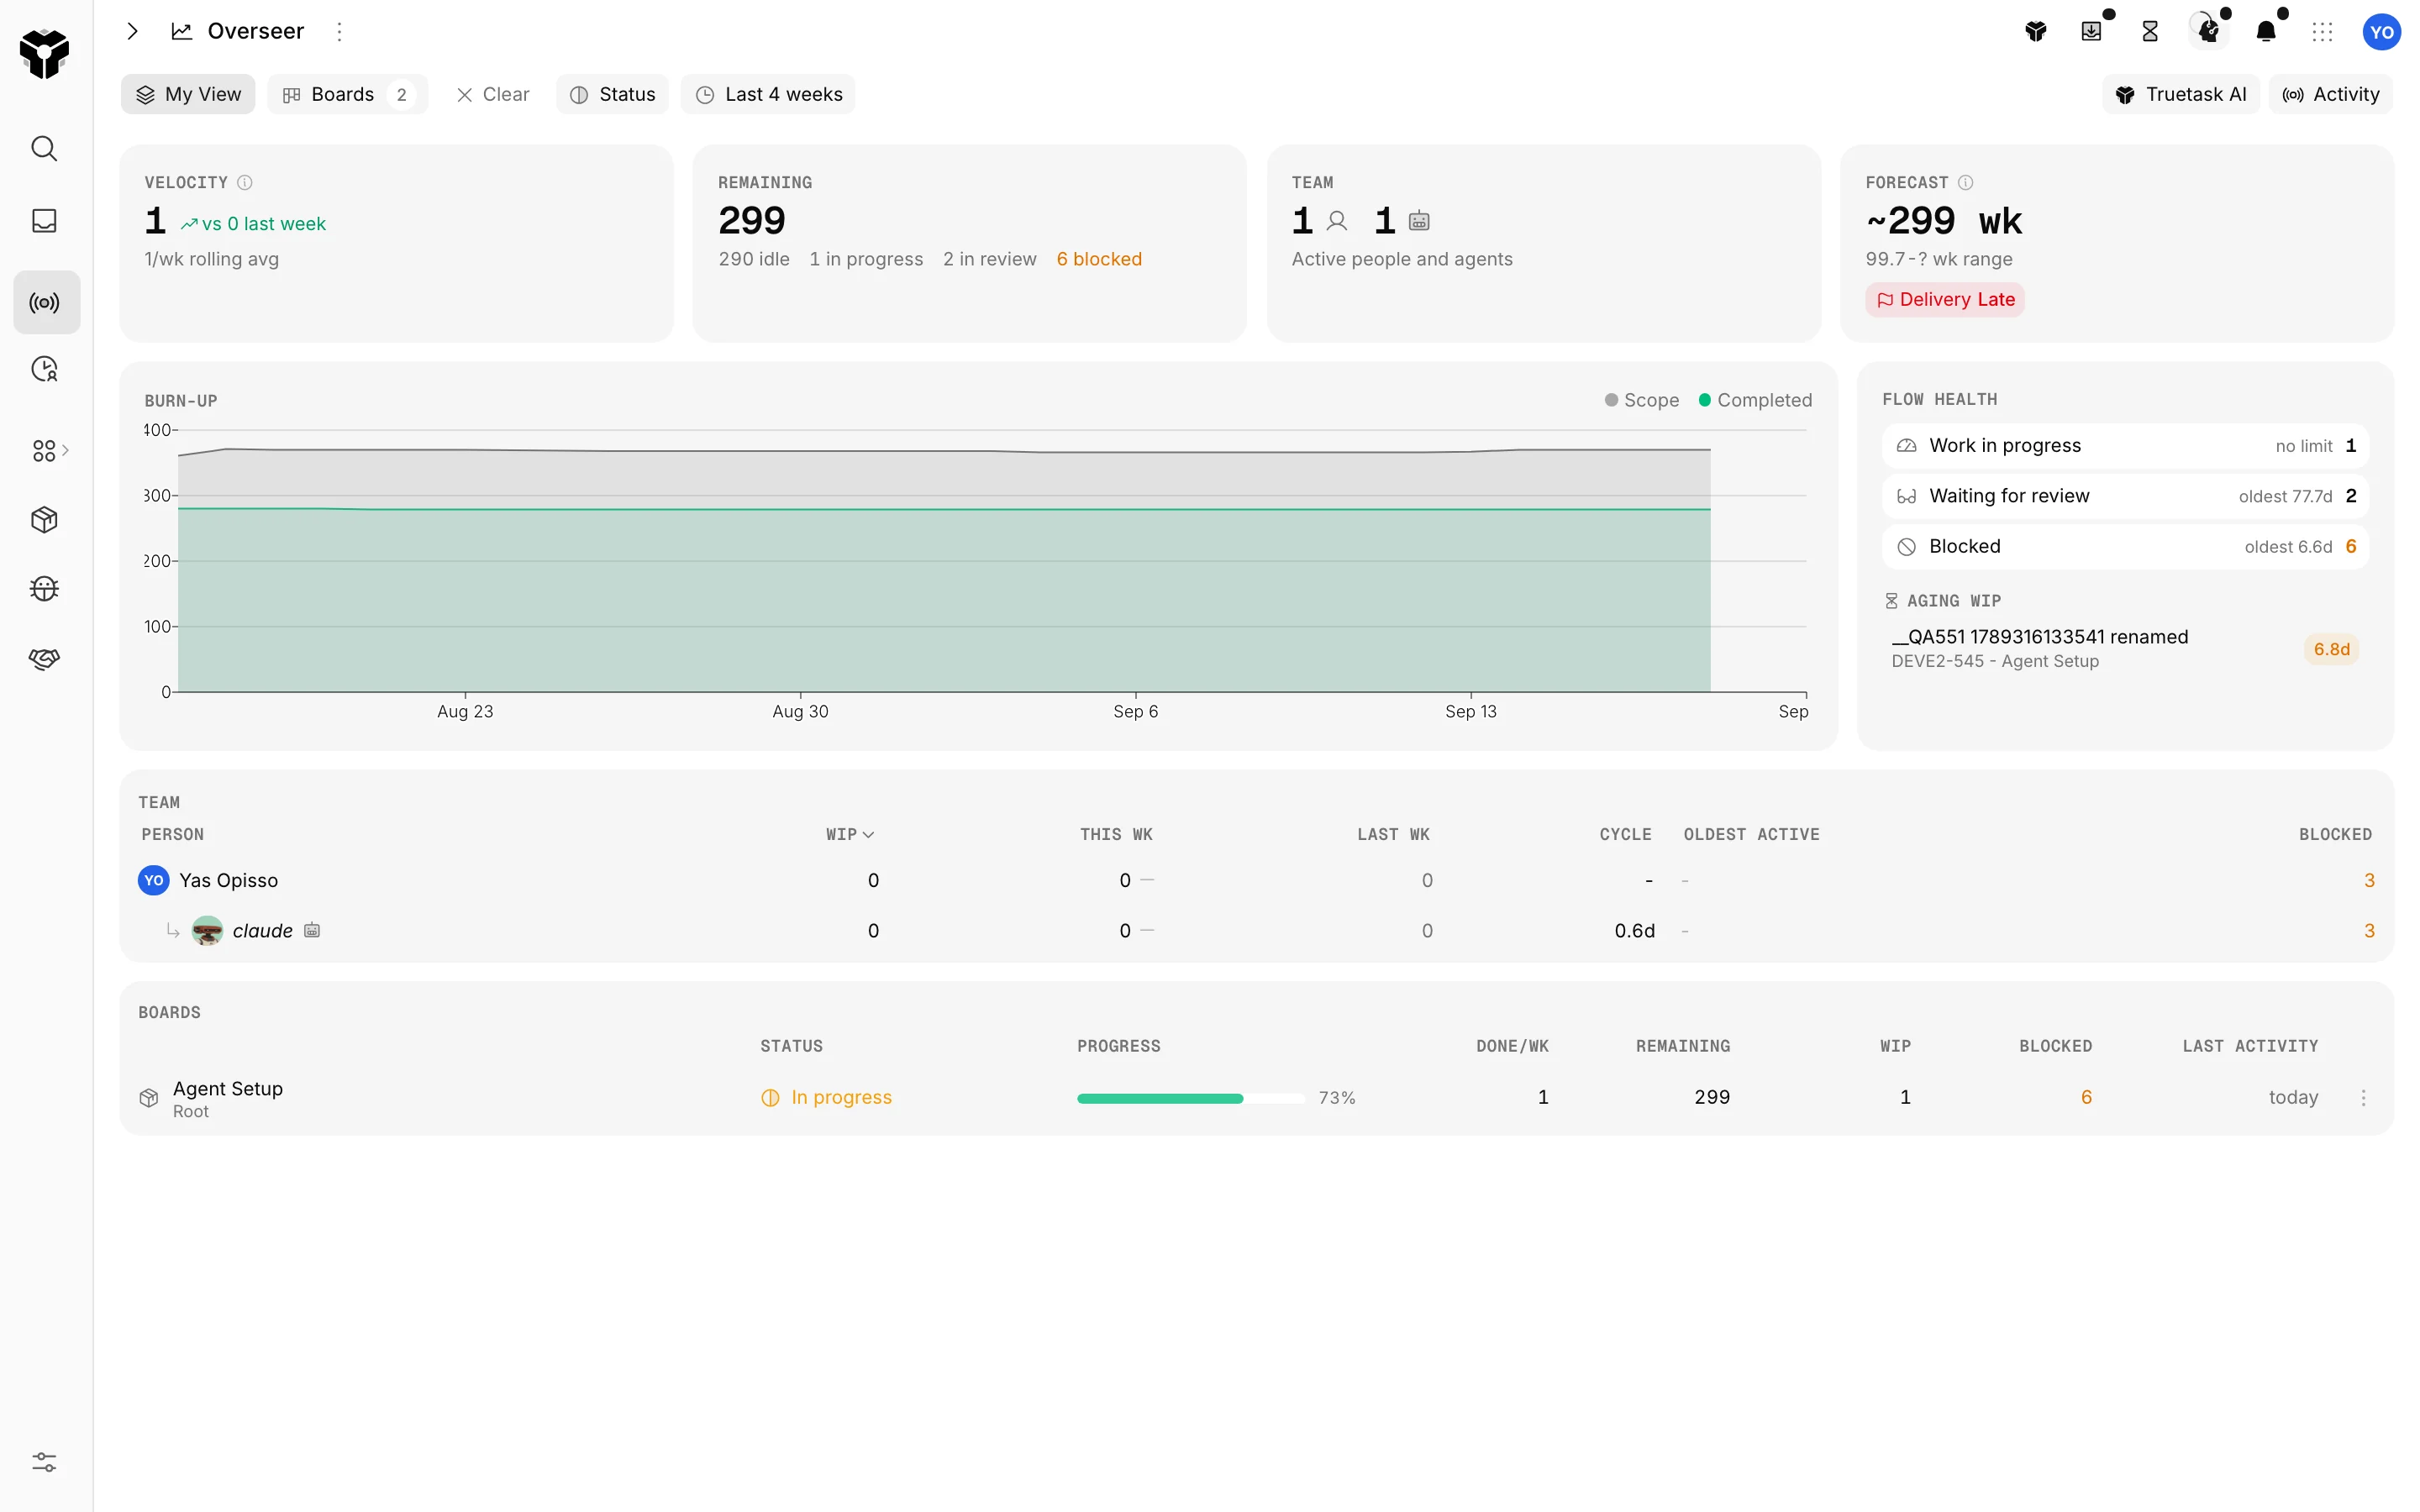Open the notifications bell icon
2420x1512 pixels.
2266,32
